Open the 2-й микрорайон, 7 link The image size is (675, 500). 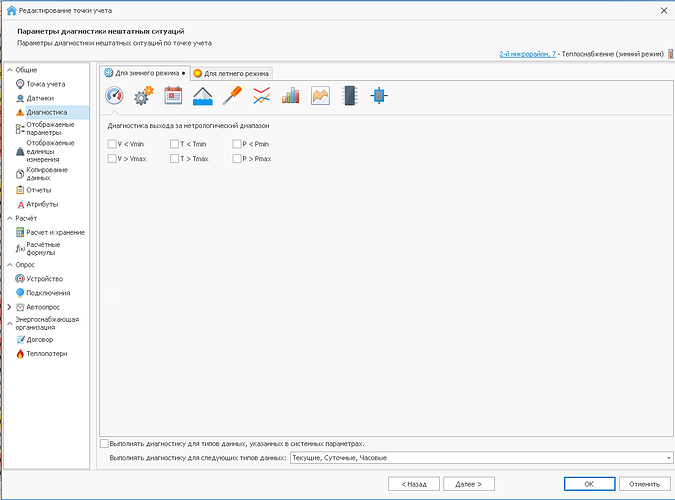pos(527,52)
